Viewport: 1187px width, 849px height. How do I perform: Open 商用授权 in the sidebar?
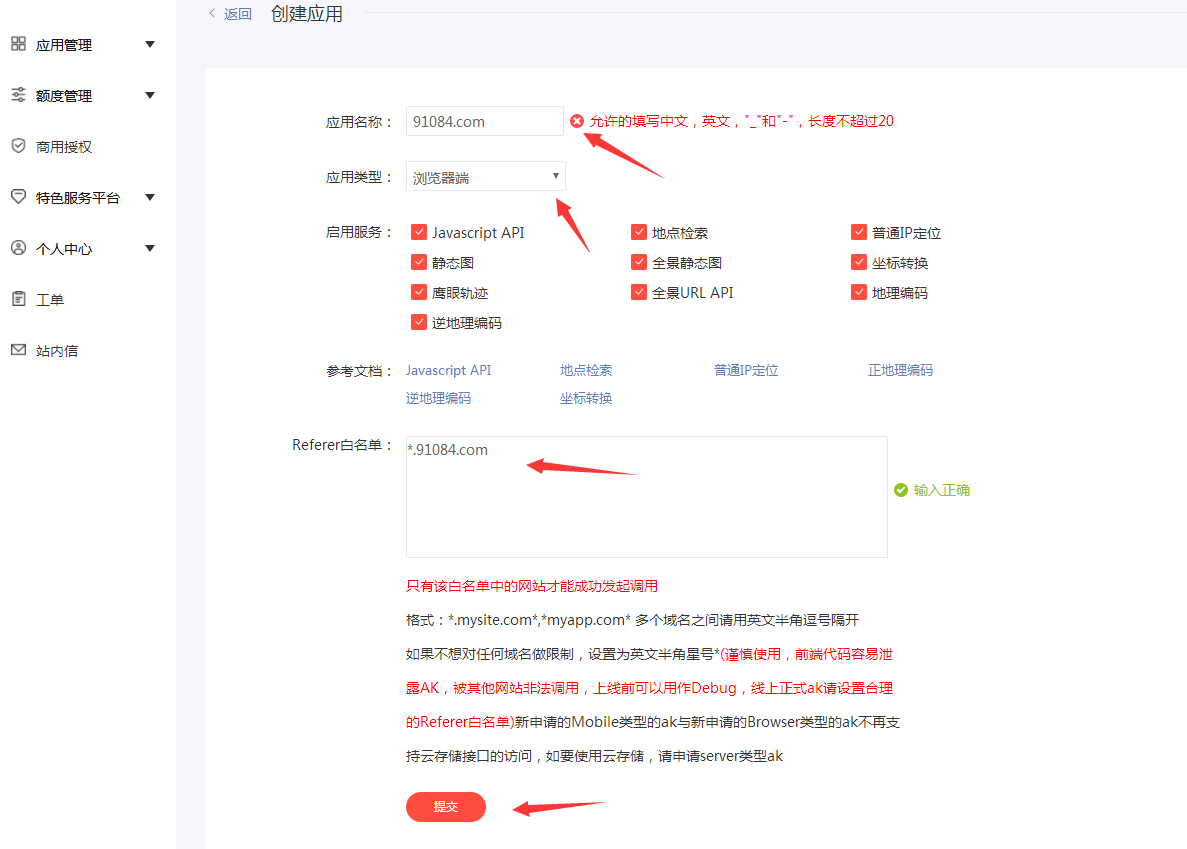click(x=64, y=147)
